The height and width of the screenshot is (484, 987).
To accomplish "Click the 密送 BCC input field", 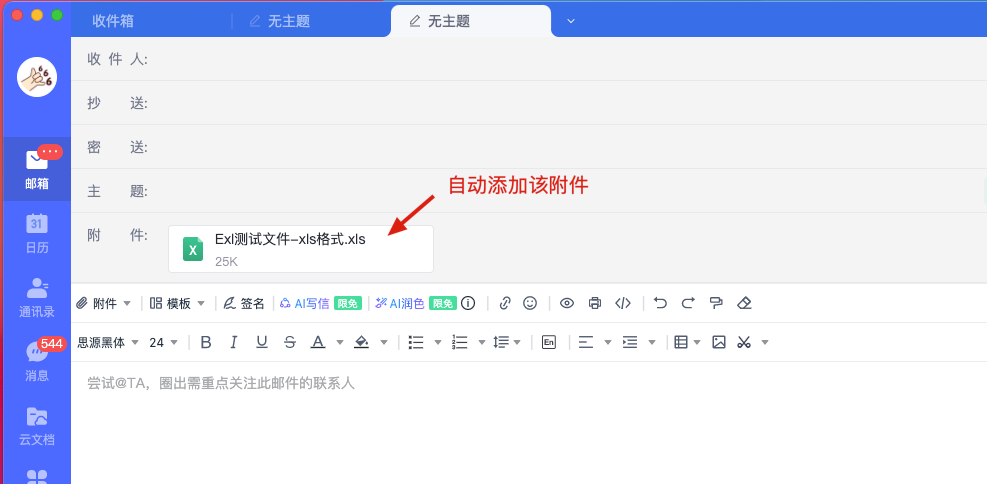I will tap(570, 147).
